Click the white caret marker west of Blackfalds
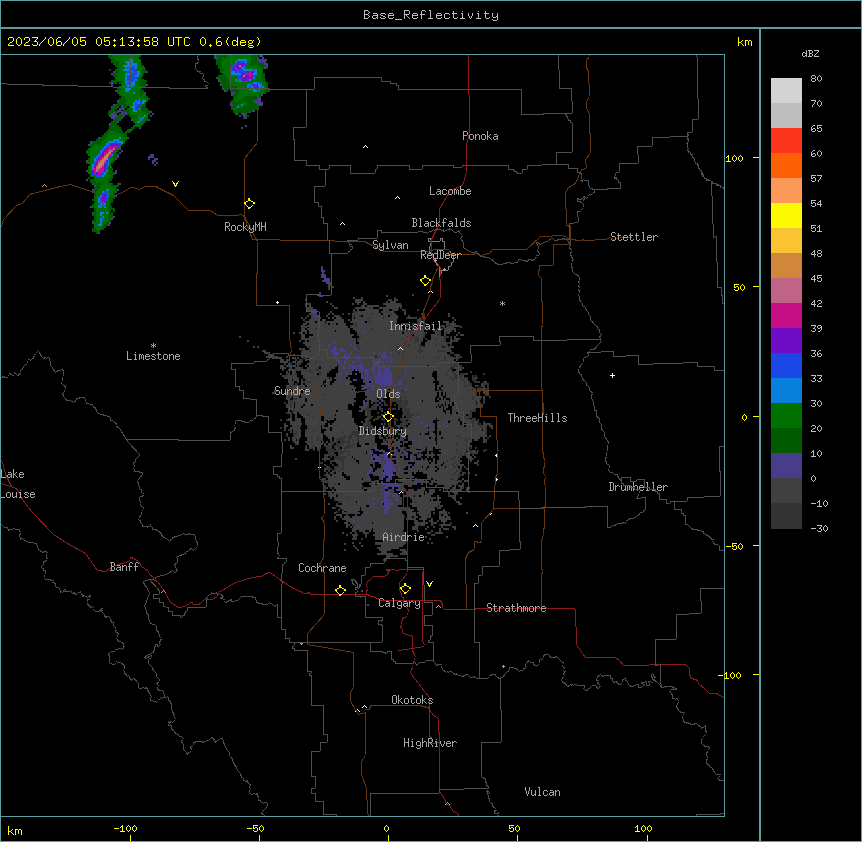The image size is (862, 842). [342, 224]
